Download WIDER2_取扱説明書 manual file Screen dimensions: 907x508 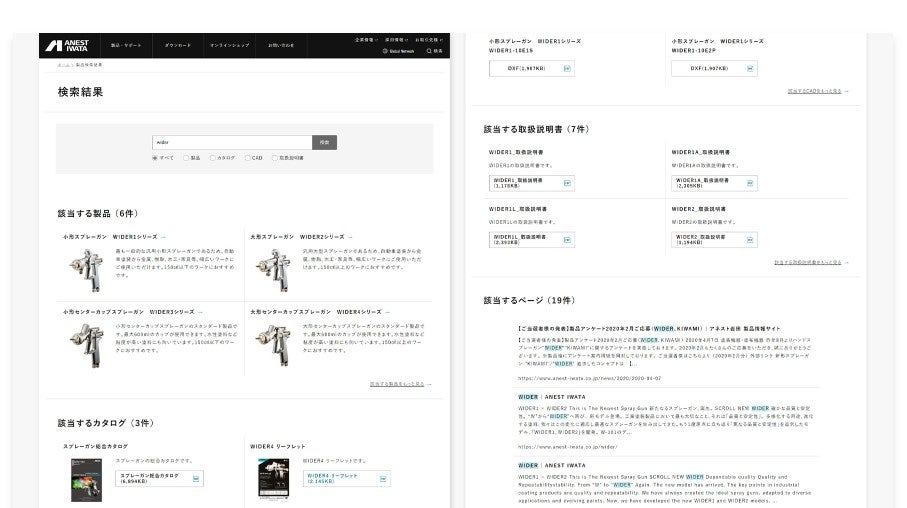(x=714, y=240)
